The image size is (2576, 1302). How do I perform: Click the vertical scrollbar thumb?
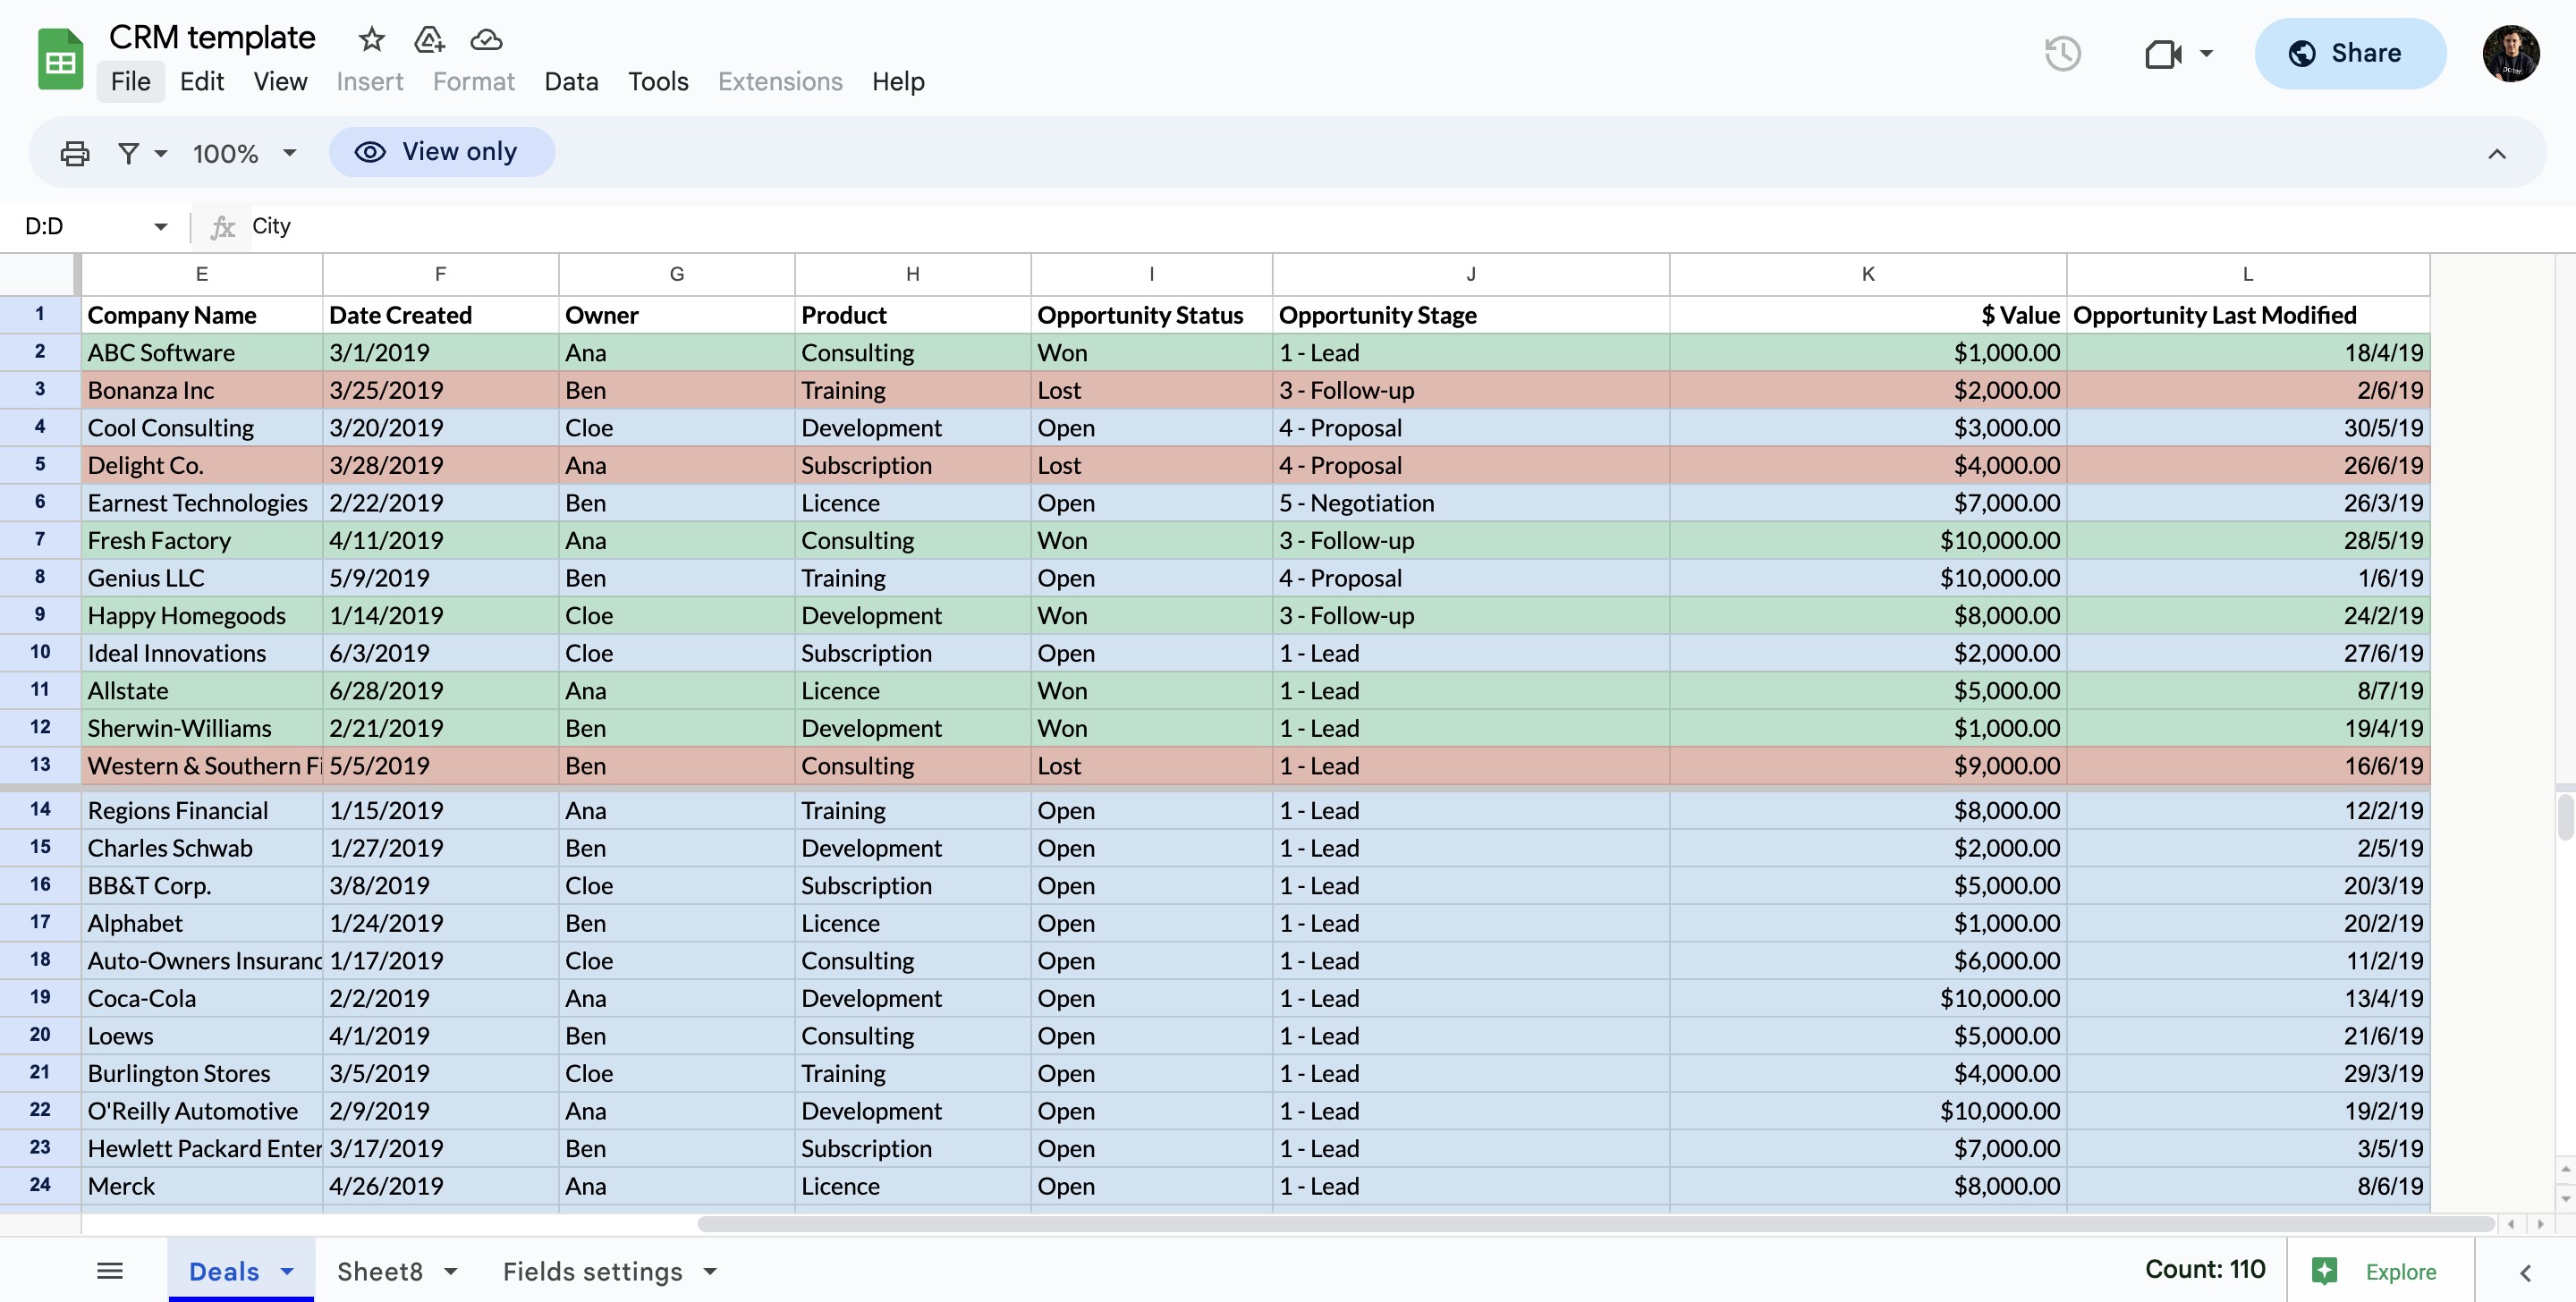click(x=2565, y=816)
